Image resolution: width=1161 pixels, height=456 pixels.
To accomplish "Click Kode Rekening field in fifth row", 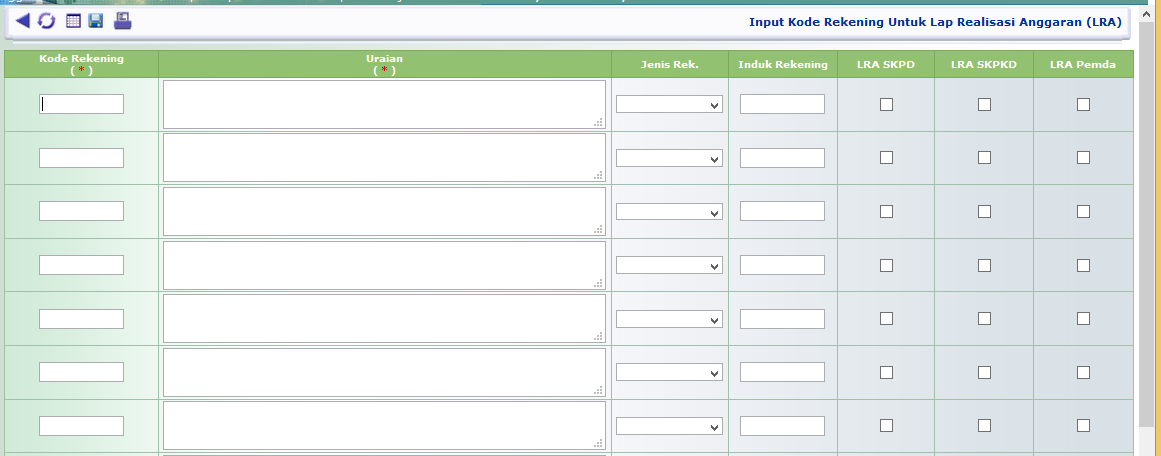I will [81, 318].
